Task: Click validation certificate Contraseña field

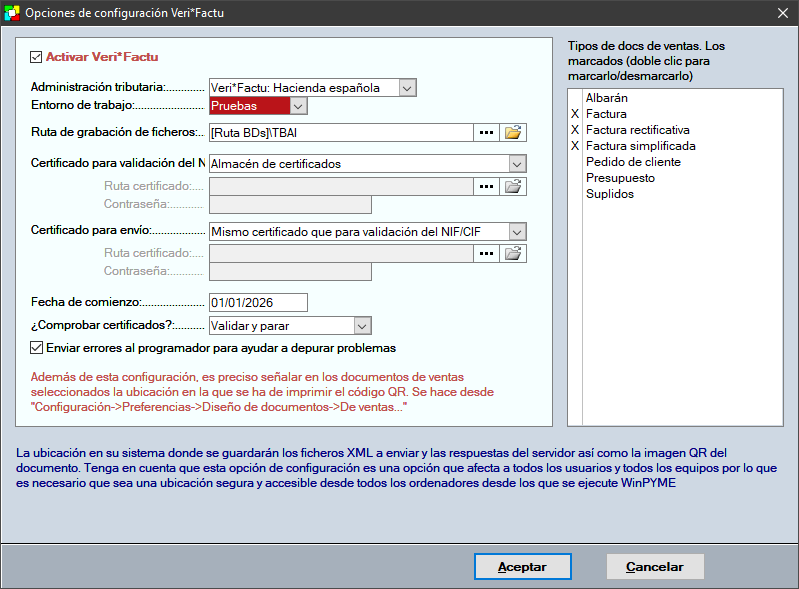Action: (290, 205)
